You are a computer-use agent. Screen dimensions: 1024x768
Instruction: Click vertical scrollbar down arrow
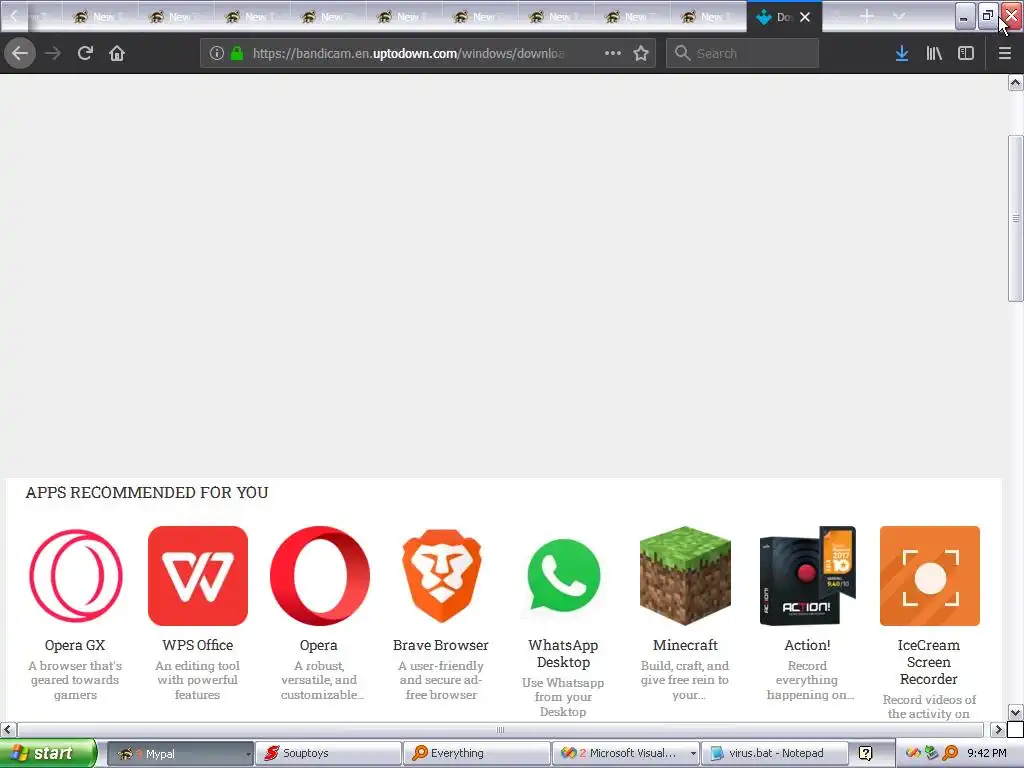(1015, 712)
